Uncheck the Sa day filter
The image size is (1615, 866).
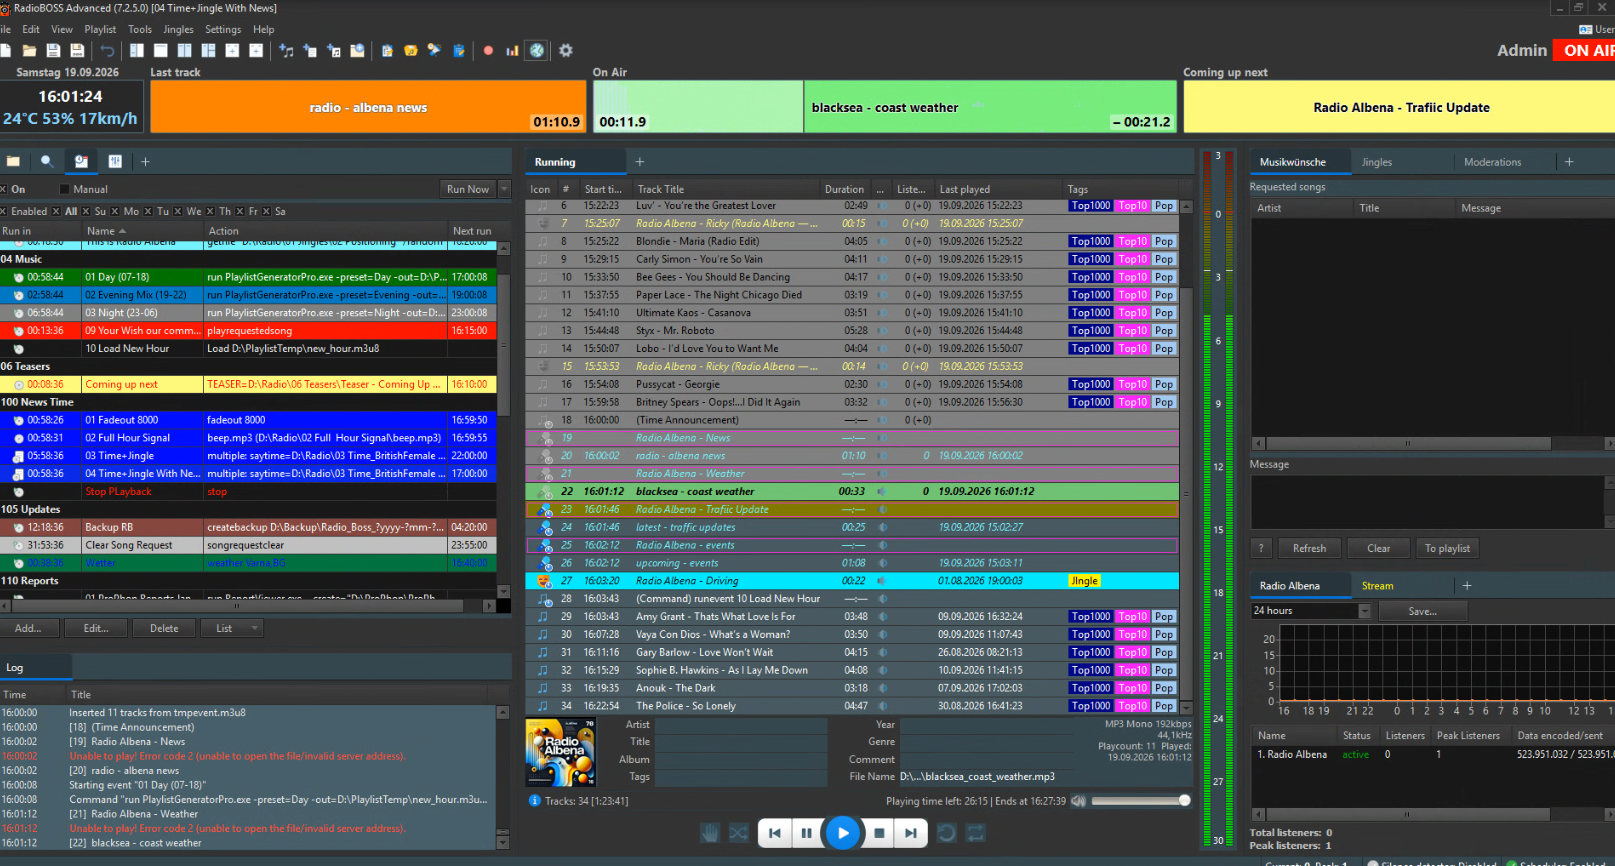pyautogui.click(x=267, y=211)
